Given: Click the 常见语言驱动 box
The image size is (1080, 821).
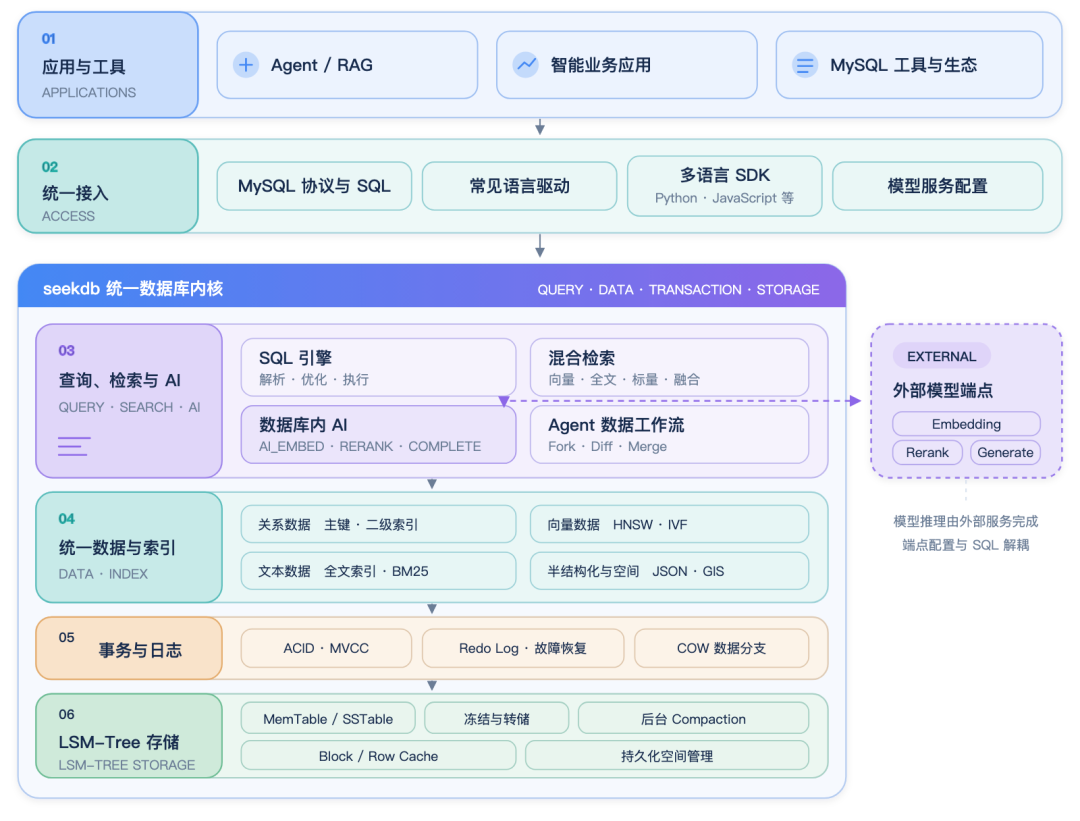Looking at the screenshot, I should pos(519,186).
